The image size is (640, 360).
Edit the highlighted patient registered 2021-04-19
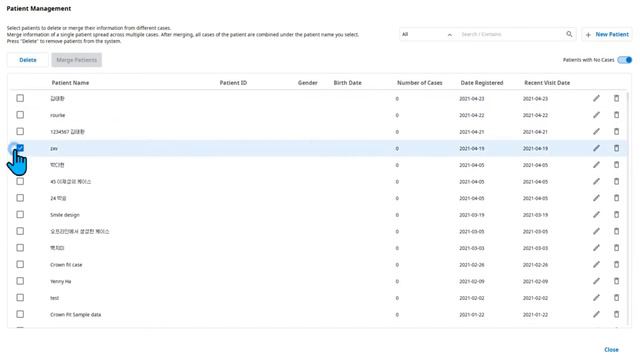(x=596, y=148)
